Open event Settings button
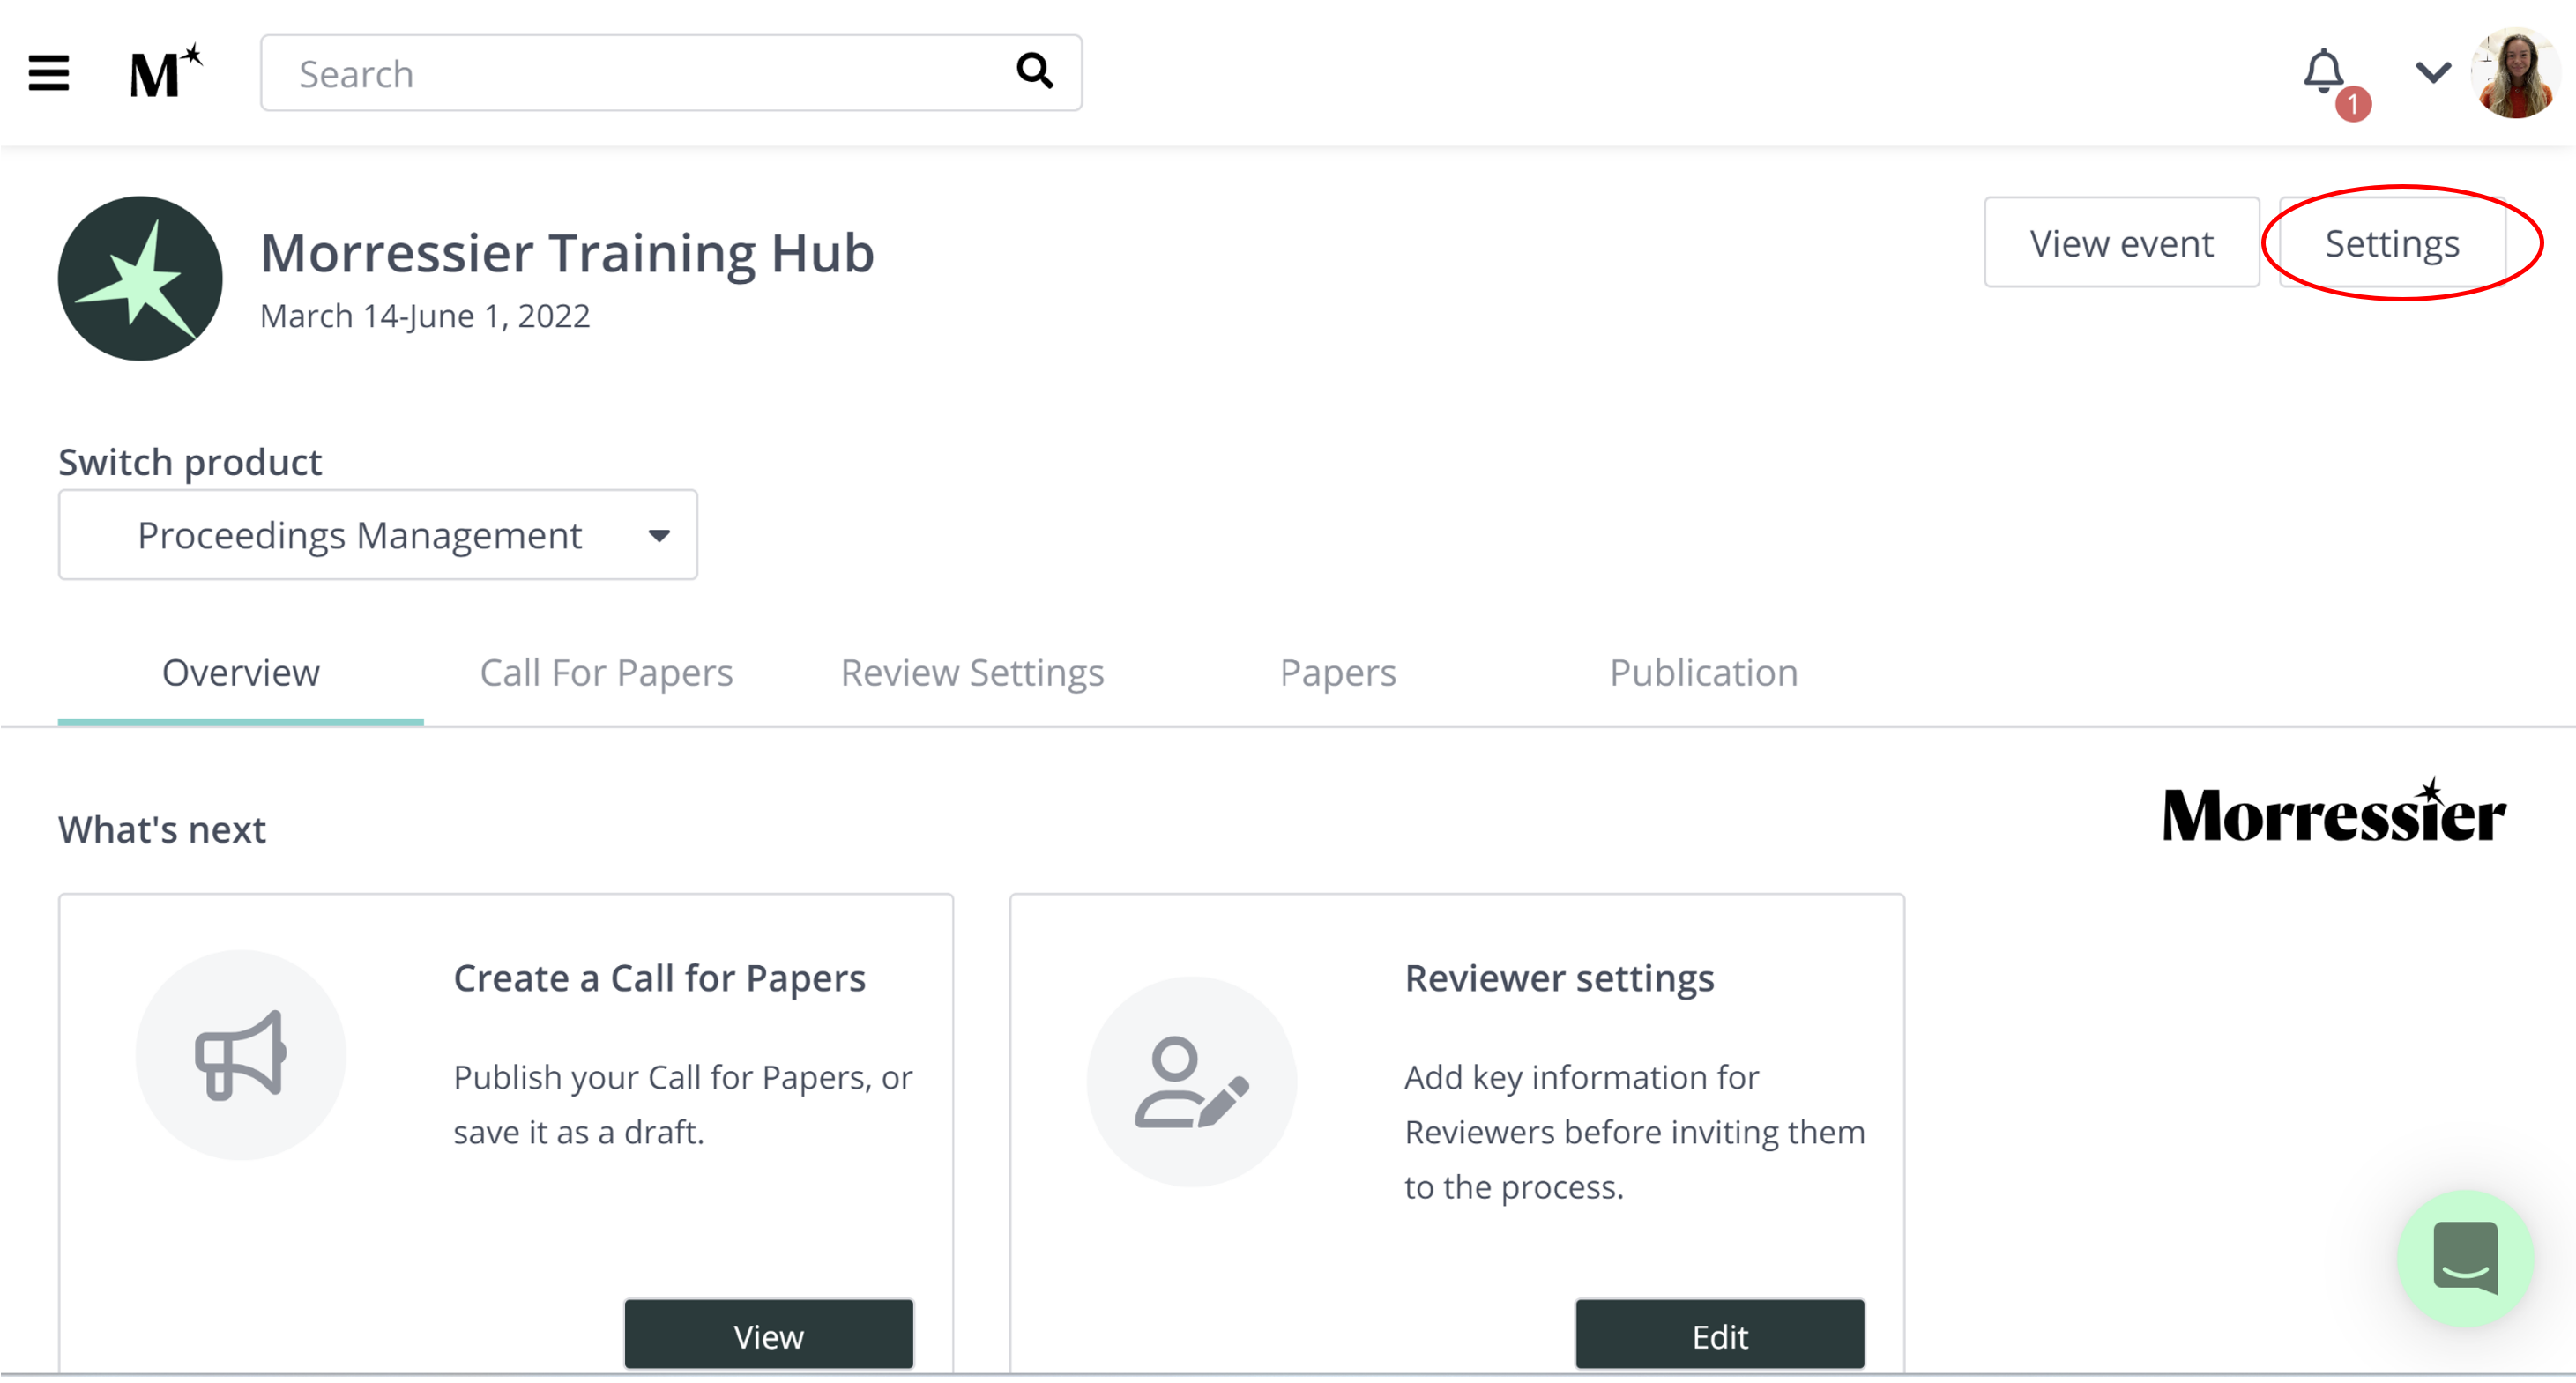Viewport: 2576px width, 1383px height. tap(2392, 243)
